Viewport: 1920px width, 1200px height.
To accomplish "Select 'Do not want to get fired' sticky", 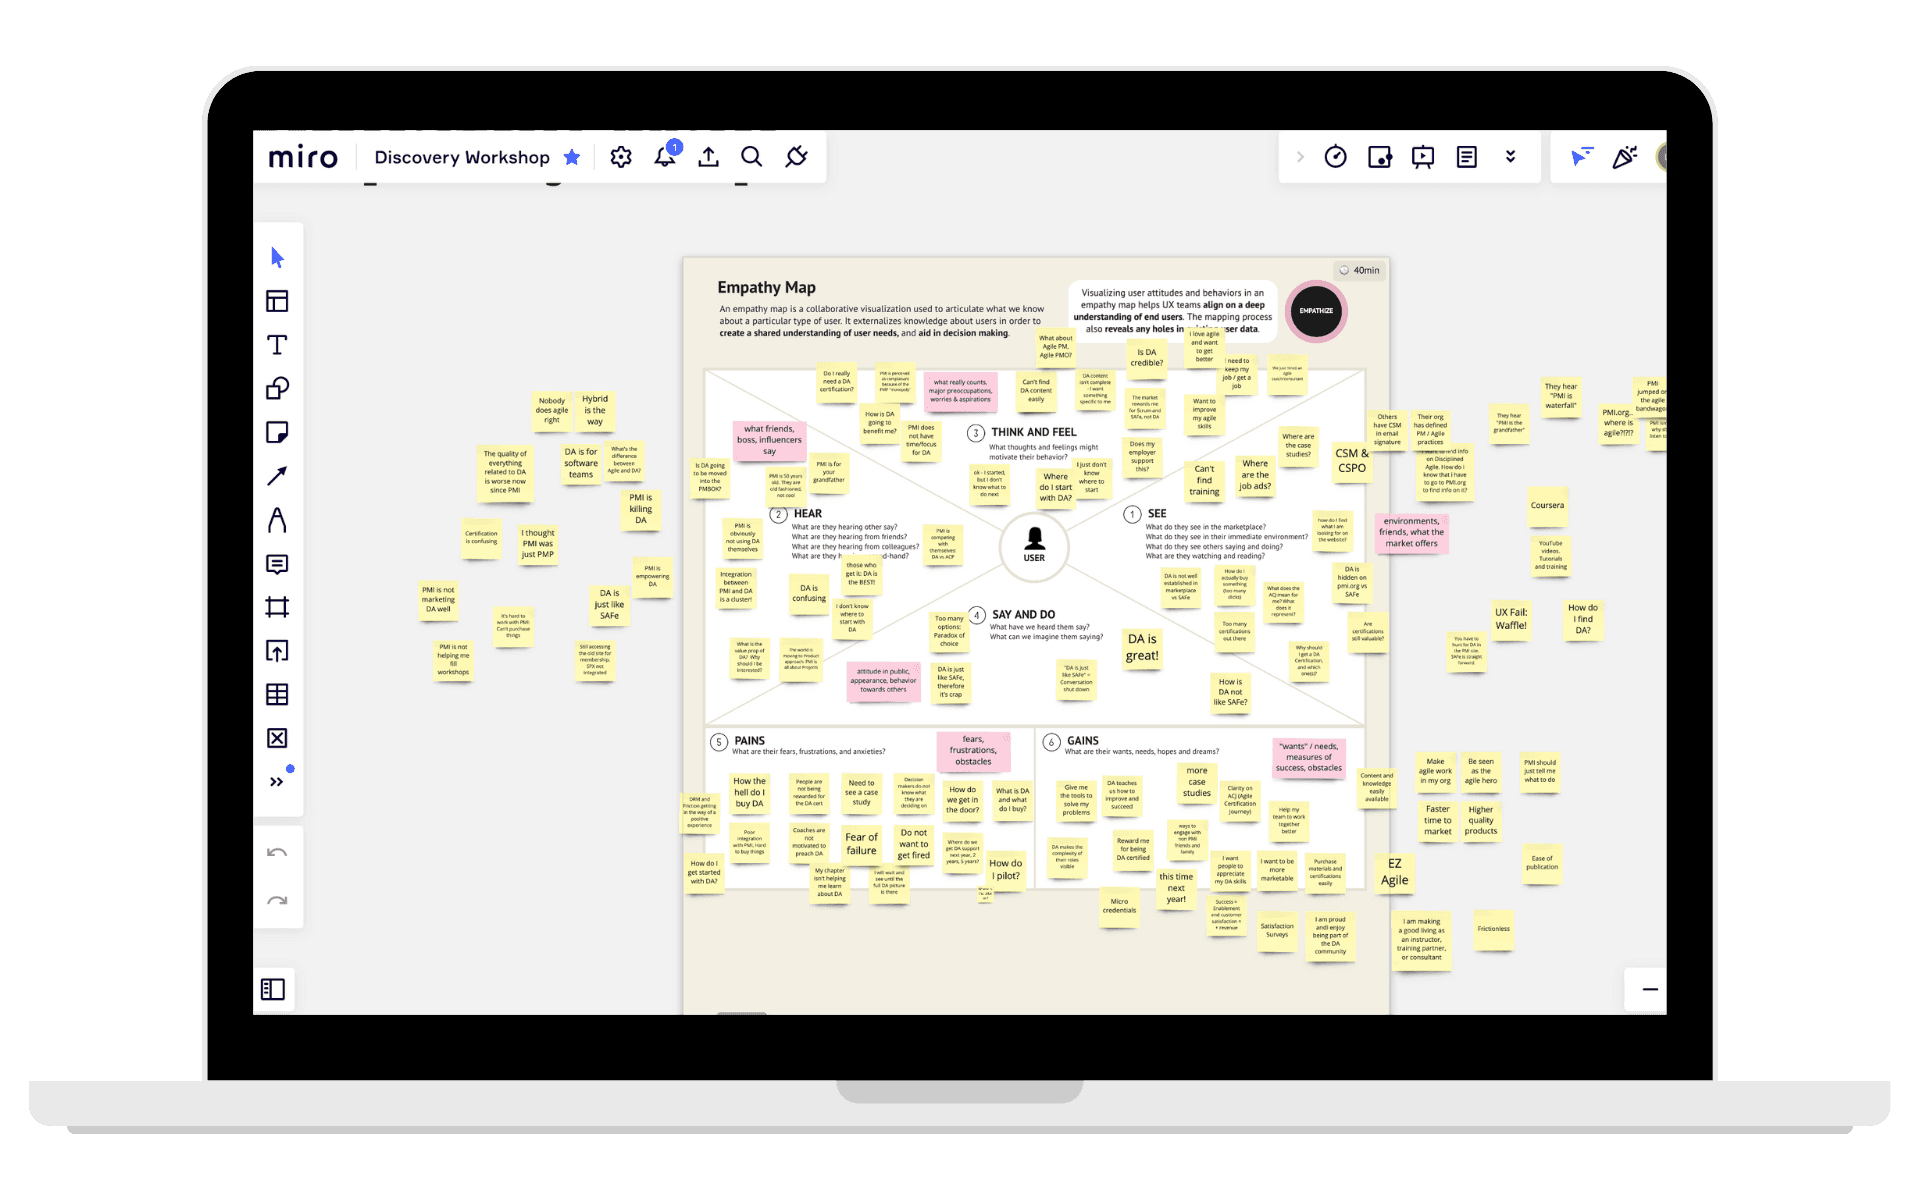I will [914, 844].
